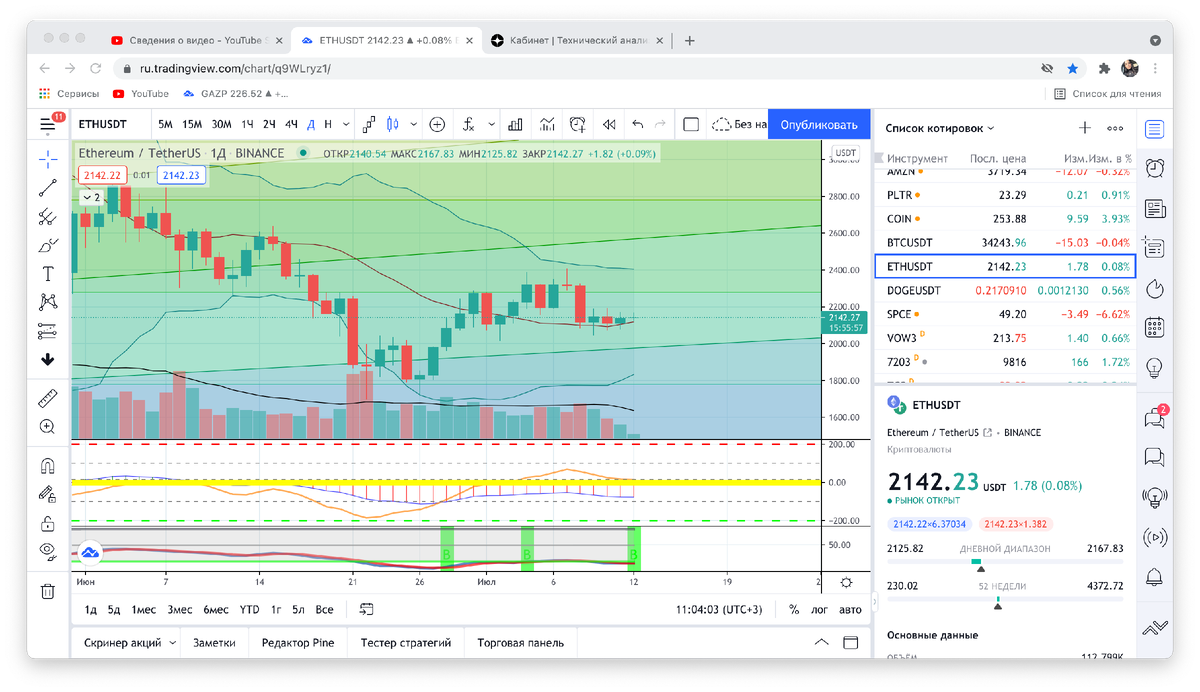The height and width of the screenshot is (692, 1200).
Task: Select the XABCD pattern tool
Action: [x=47, y=302]
